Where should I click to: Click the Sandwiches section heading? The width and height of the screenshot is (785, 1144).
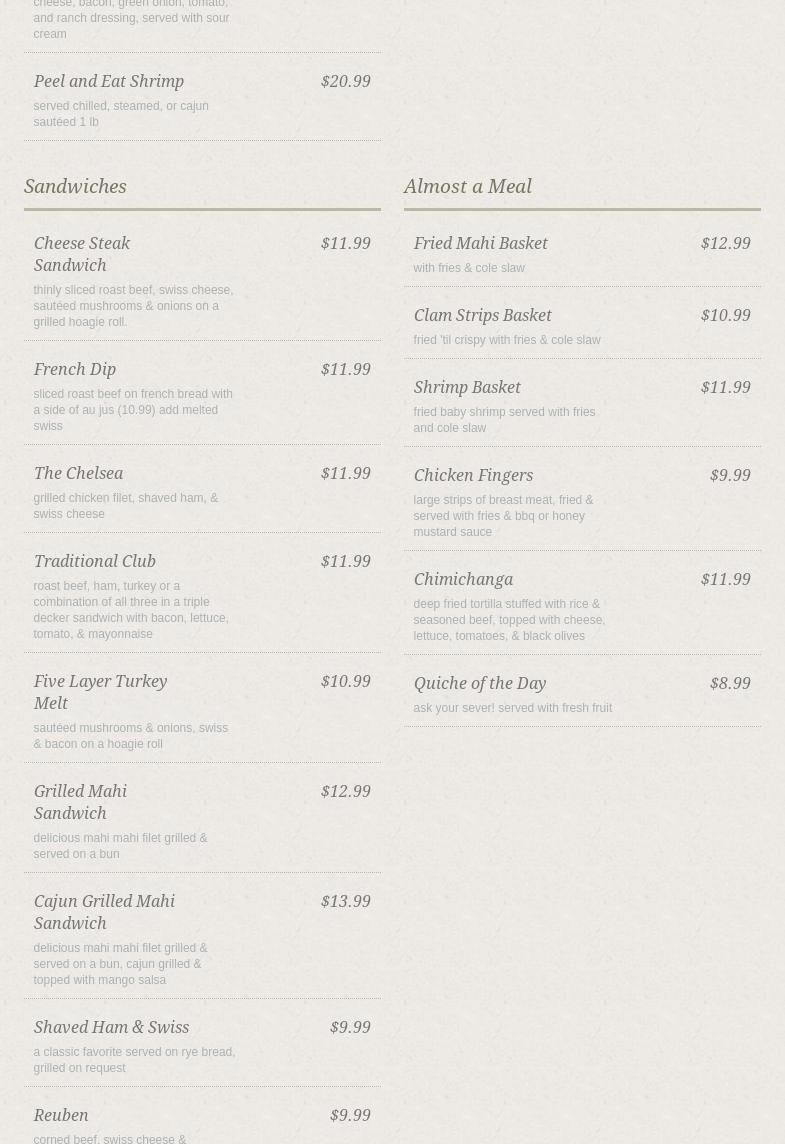75,187
